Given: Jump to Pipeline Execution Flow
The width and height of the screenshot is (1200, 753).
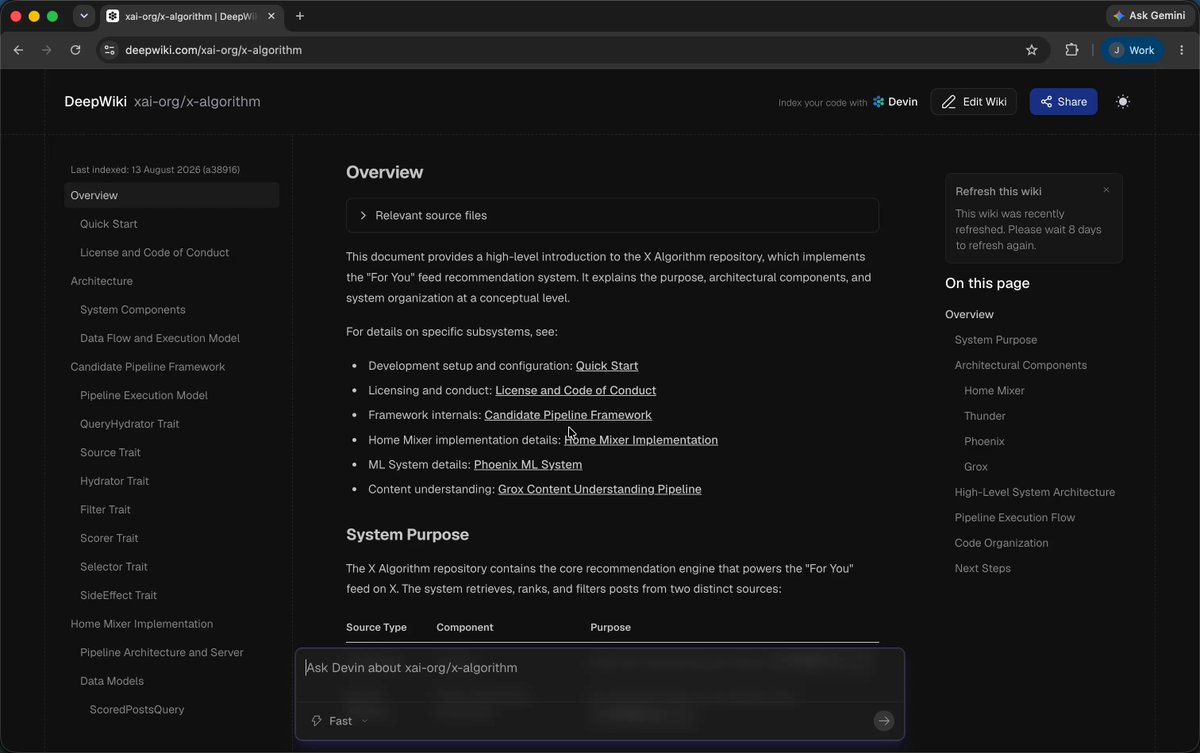Looking at the screenshot, I should point(1015,518).
